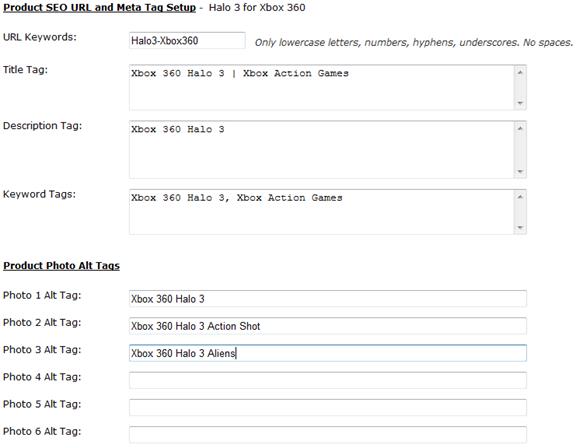
Task: Click the Keyword Tags scrollbar down arrow
Action: (520, 227)
